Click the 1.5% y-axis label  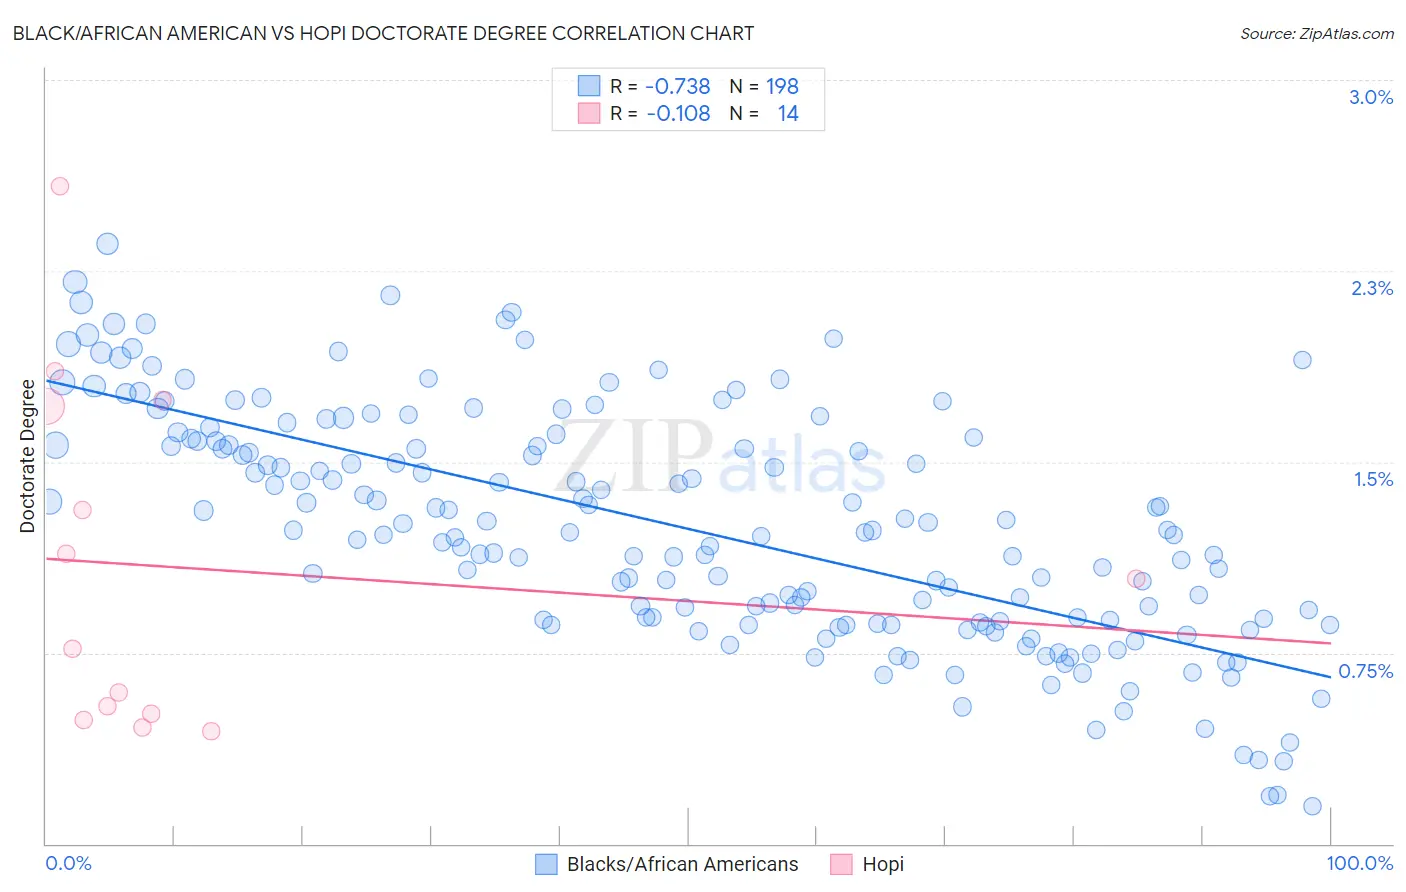tap(1374, 479)
